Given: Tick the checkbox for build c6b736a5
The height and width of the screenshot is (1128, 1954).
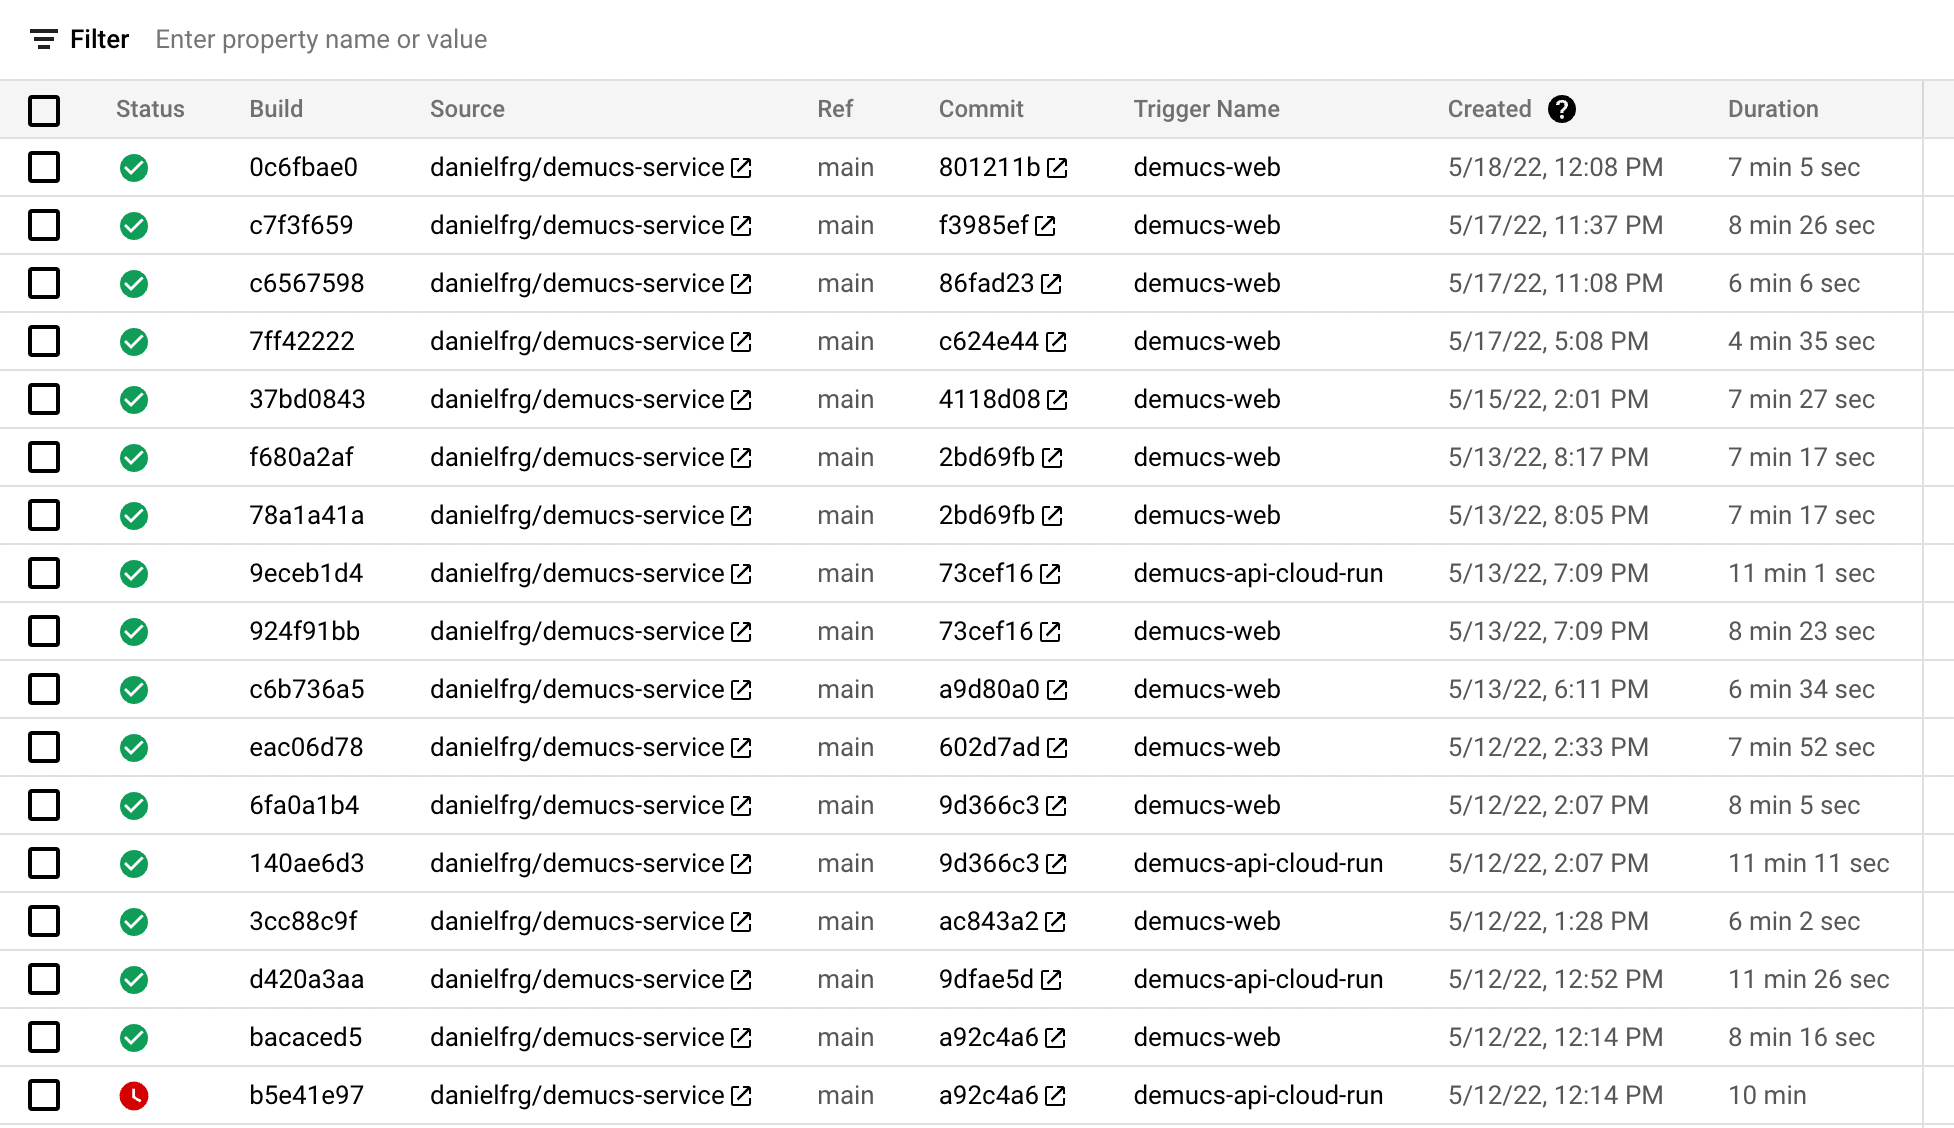Looking at the screenshot, I should pyautogui.click(x=44, y=689).
